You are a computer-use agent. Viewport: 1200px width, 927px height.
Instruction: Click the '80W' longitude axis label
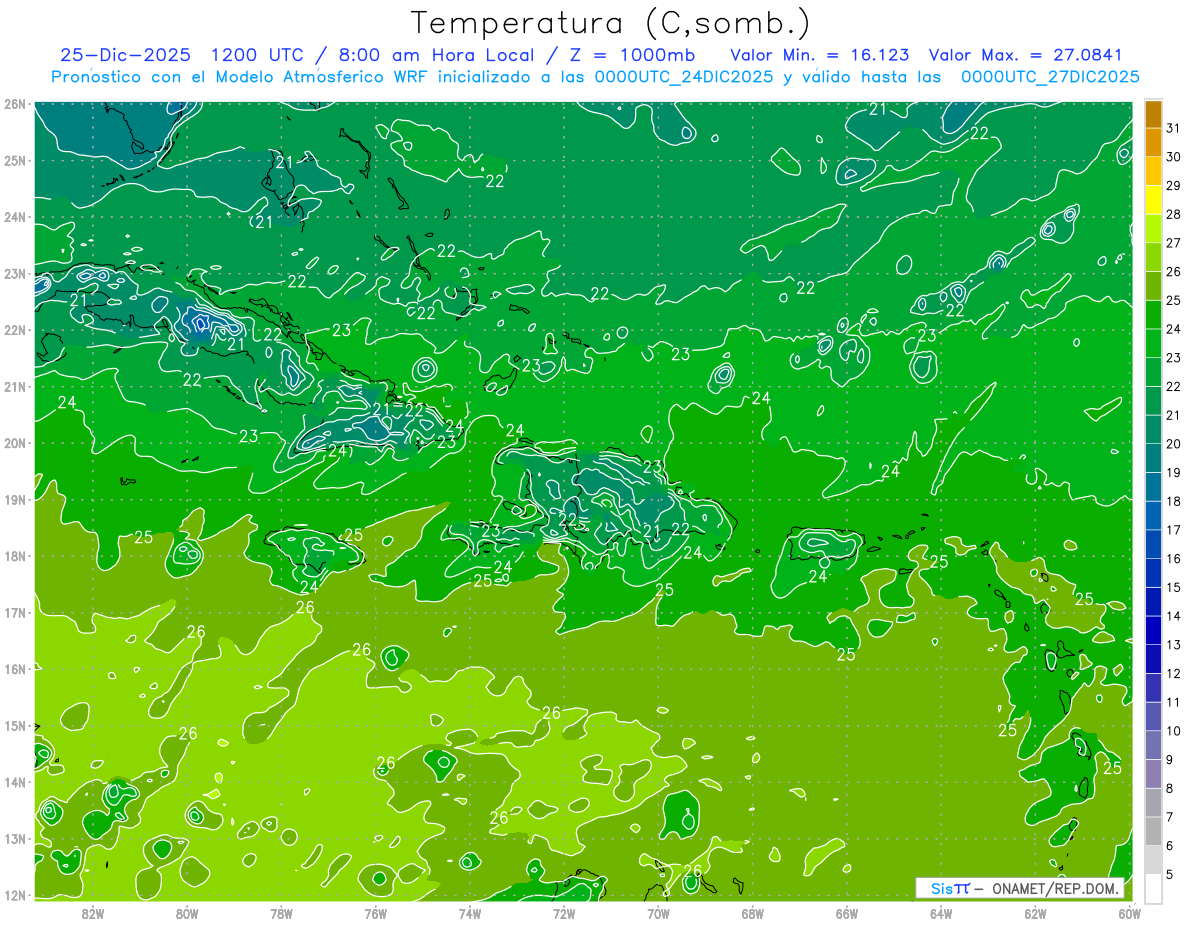pyautogui.click(x=187, y=912)
